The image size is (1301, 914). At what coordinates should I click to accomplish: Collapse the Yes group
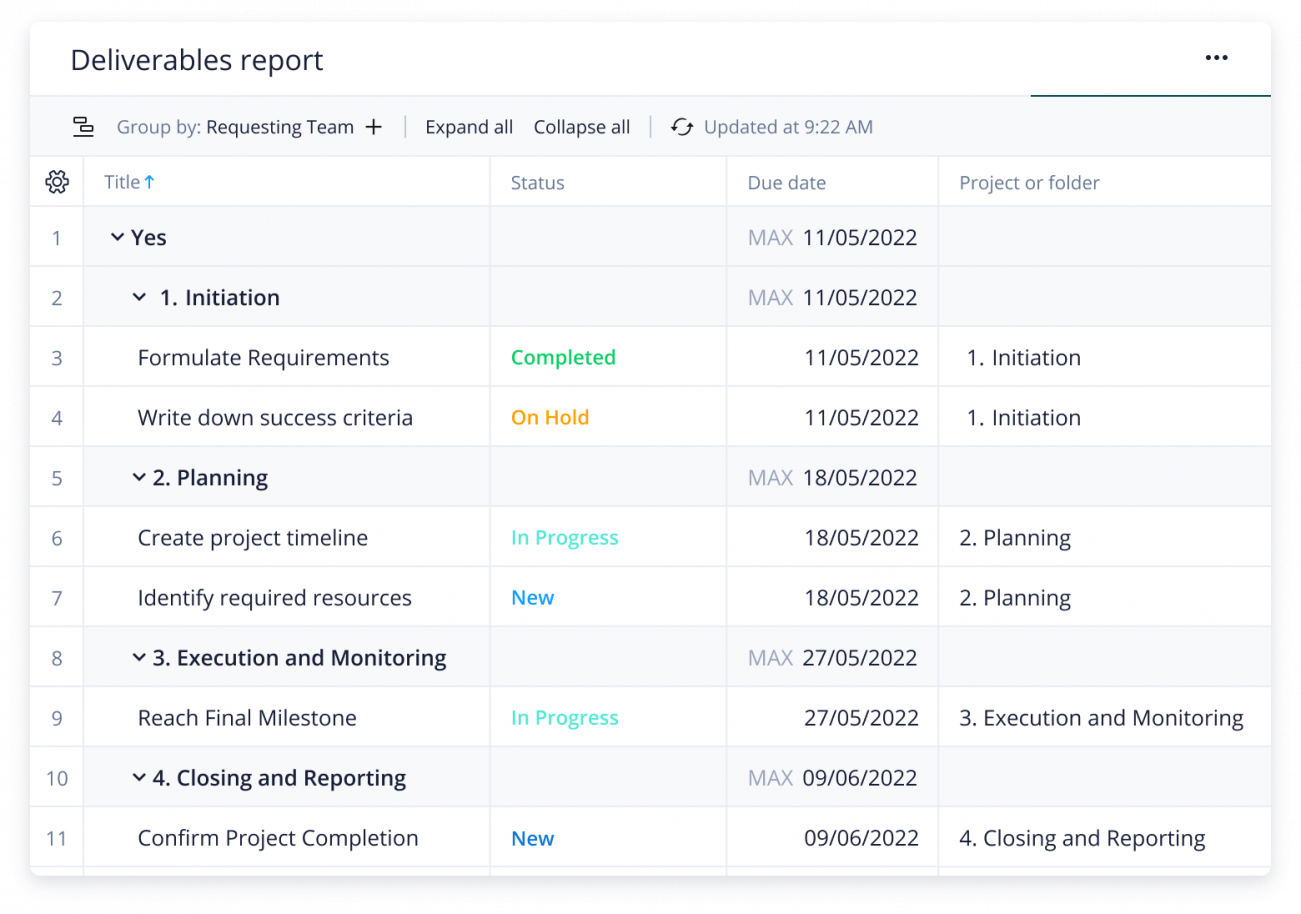[118, 237]
